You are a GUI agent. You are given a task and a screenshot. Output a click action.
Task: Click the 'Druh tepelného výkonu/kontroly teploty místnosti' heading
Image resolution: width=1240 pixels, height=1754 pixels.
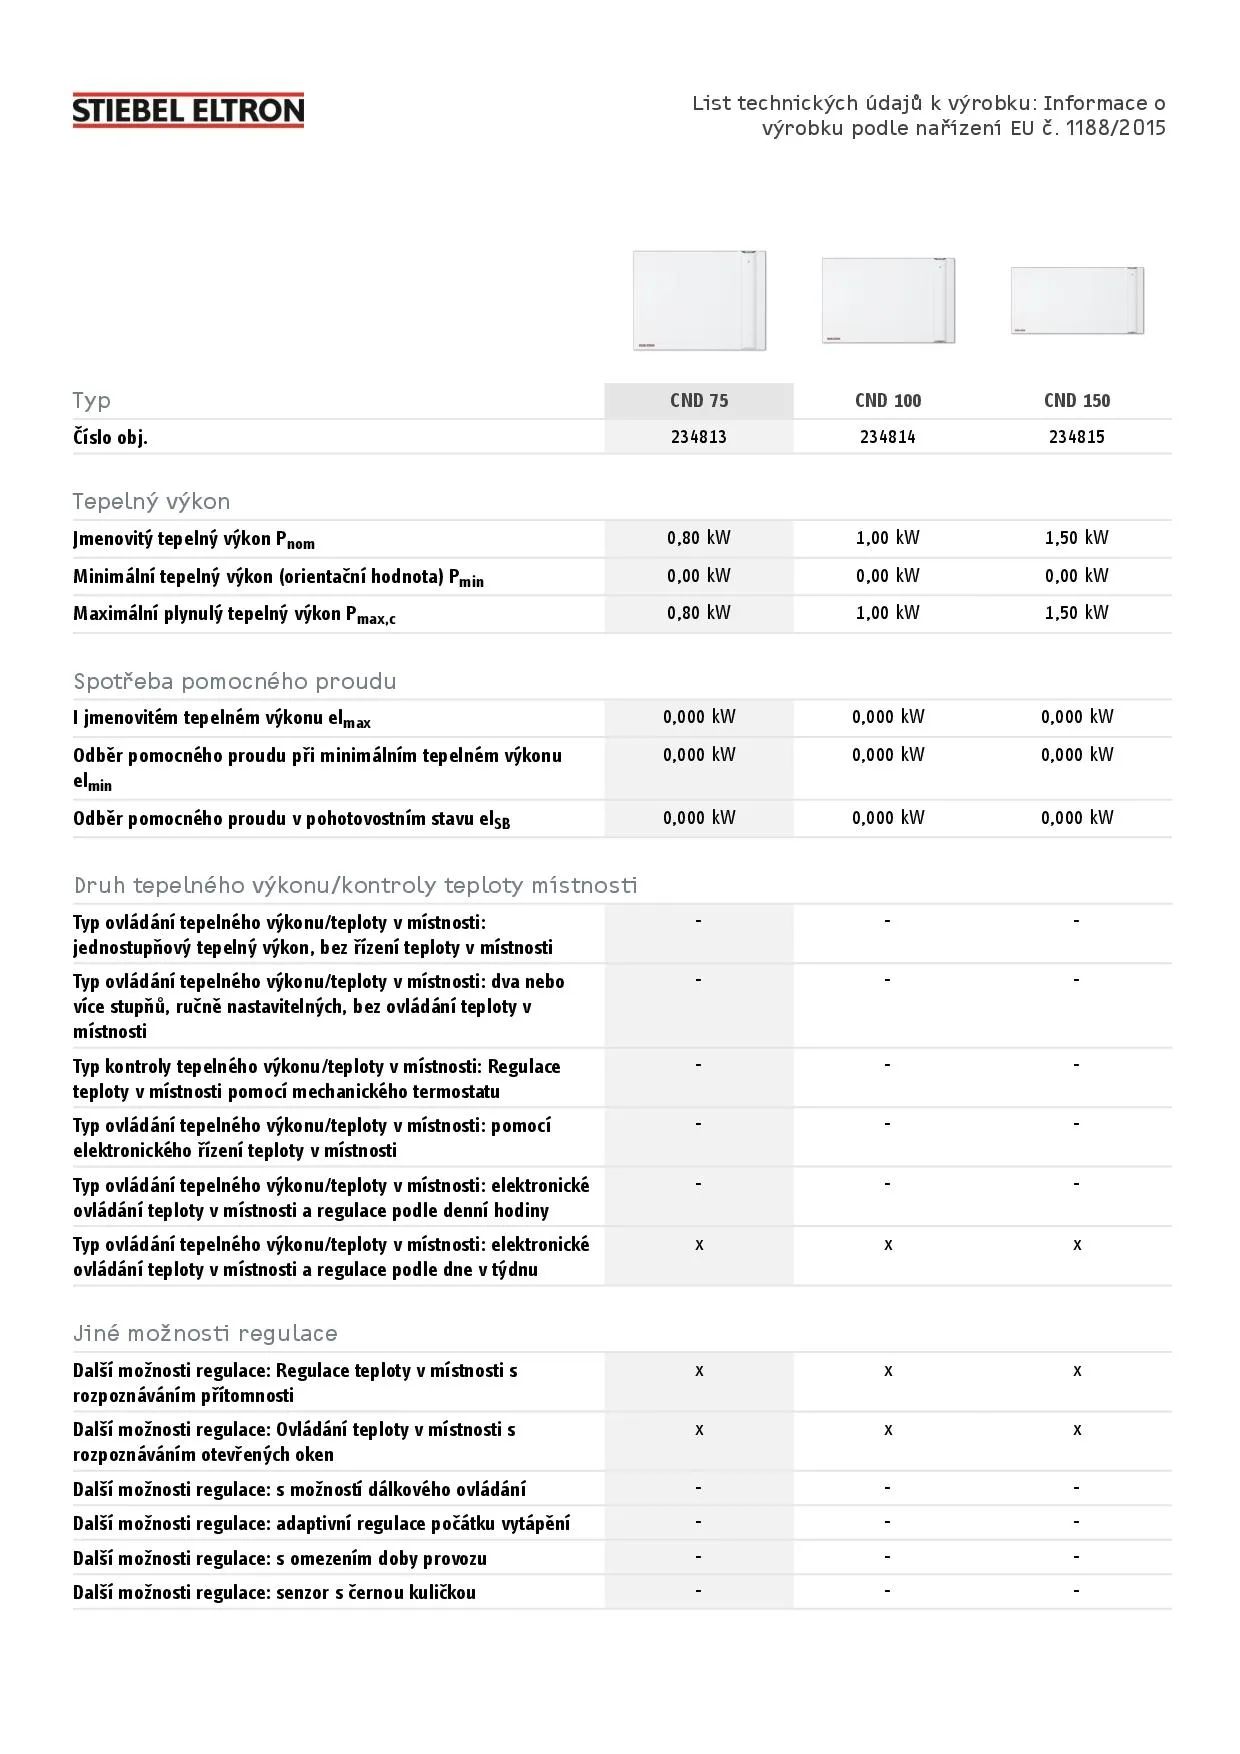pos(355,886)
